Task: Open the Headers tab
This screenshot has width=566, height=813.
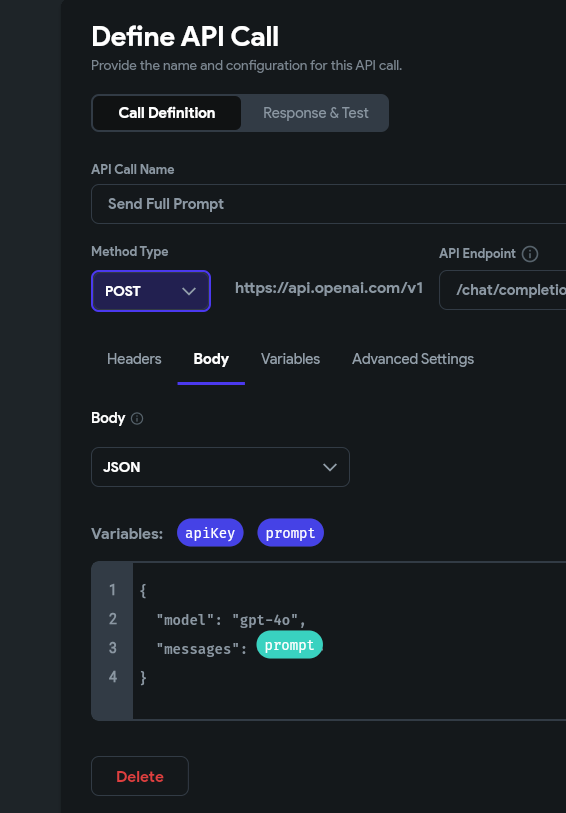Action: click(134, 359)
